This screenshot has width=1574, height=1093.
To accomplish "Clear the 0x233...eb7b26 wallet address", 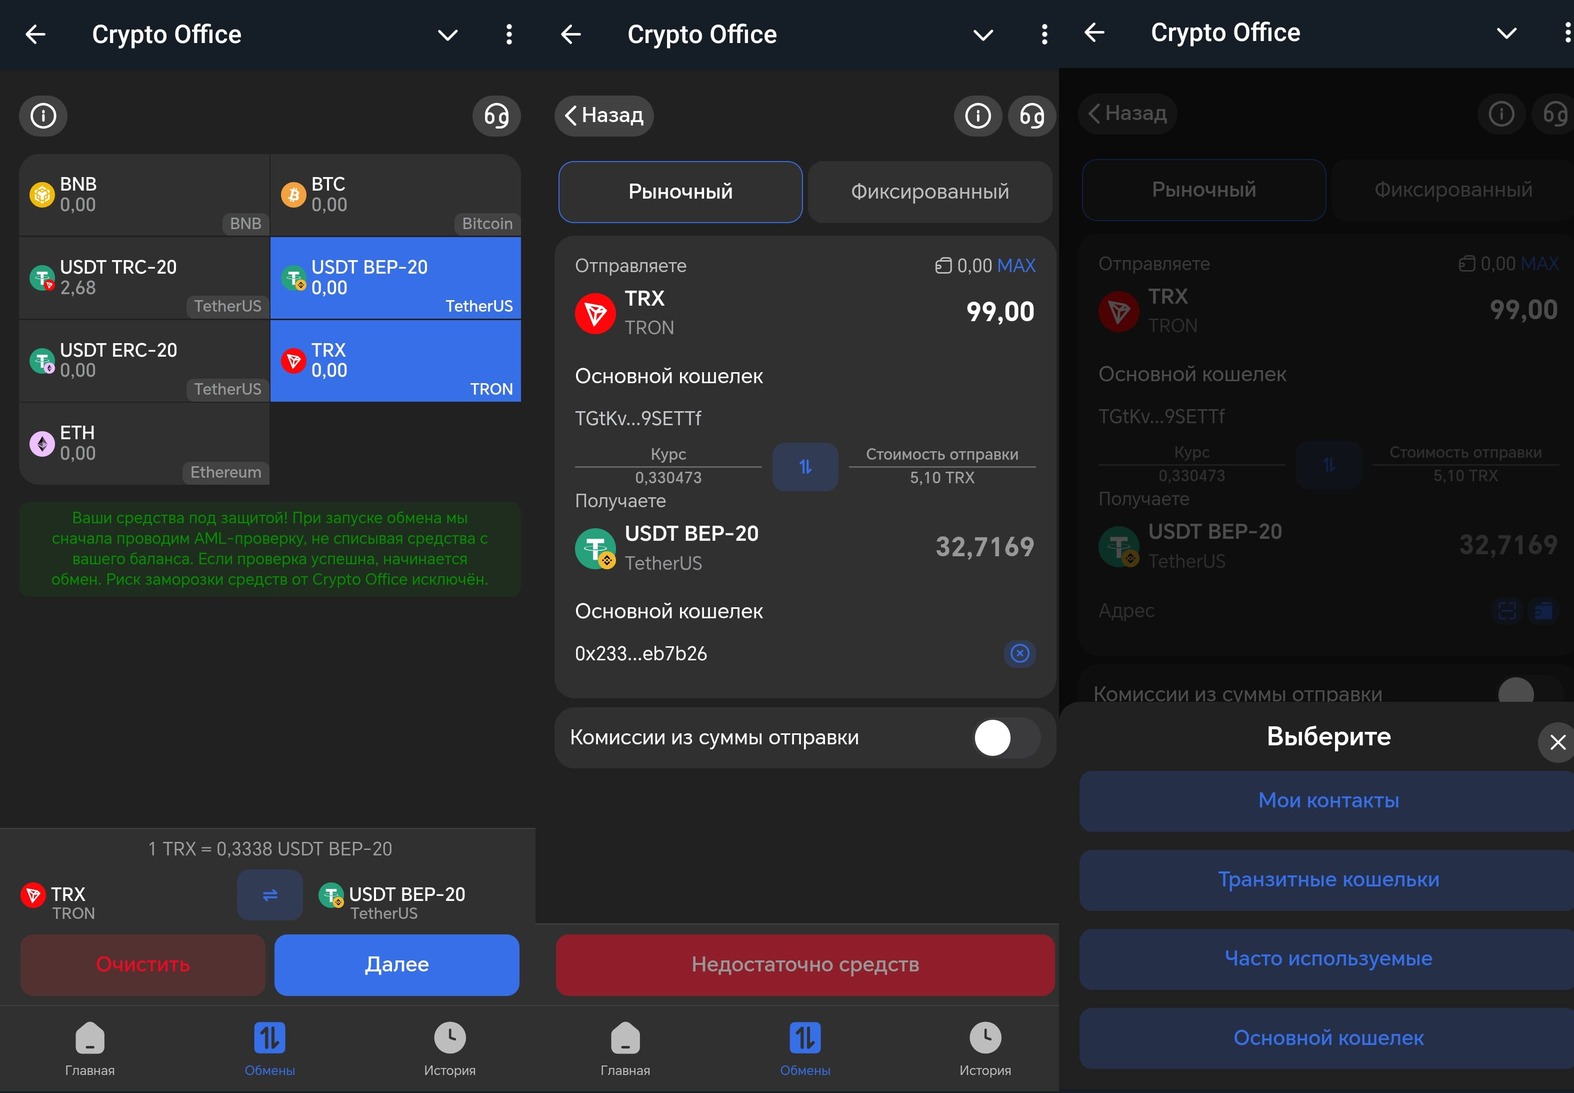I will [x=1019, y=653].
